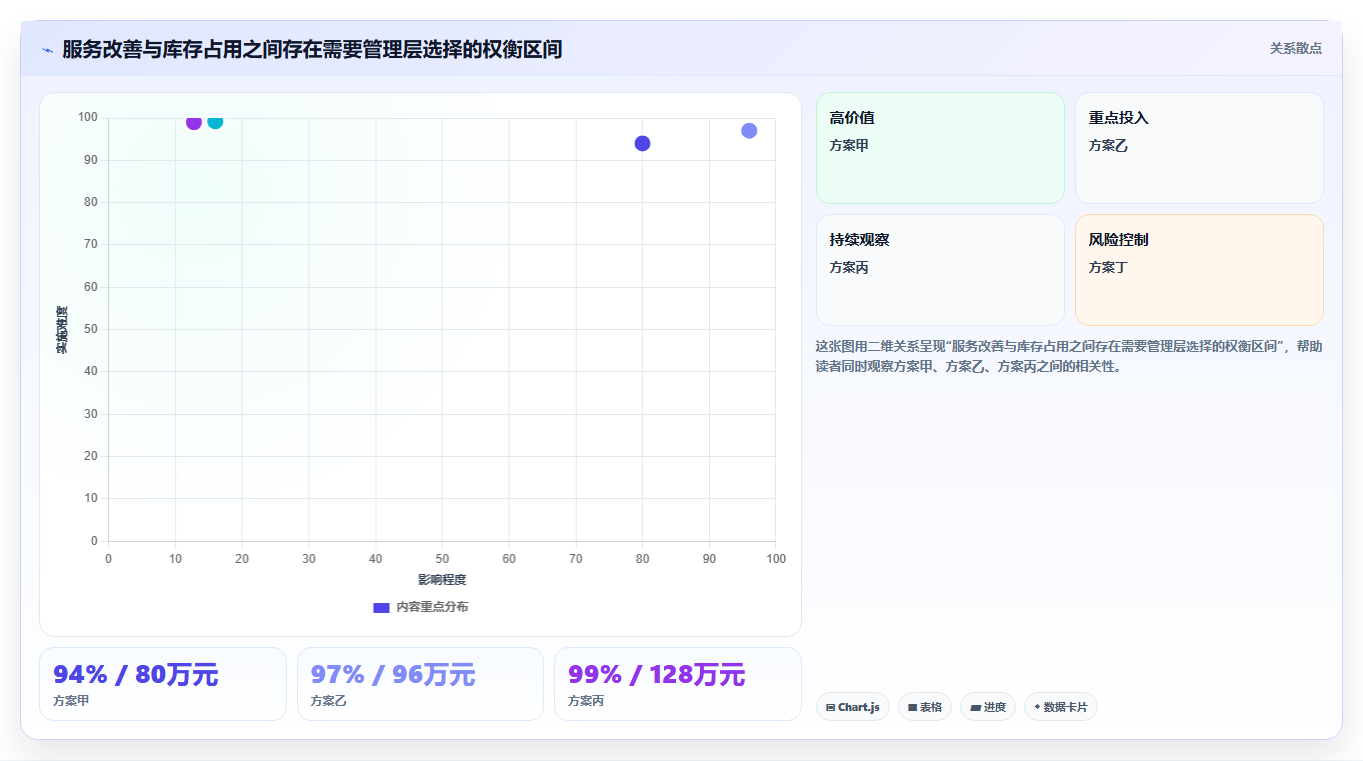Select the purple scatter point near x=13
The height and width of the screenshot is (761, 1363).
tap(194, 122)
